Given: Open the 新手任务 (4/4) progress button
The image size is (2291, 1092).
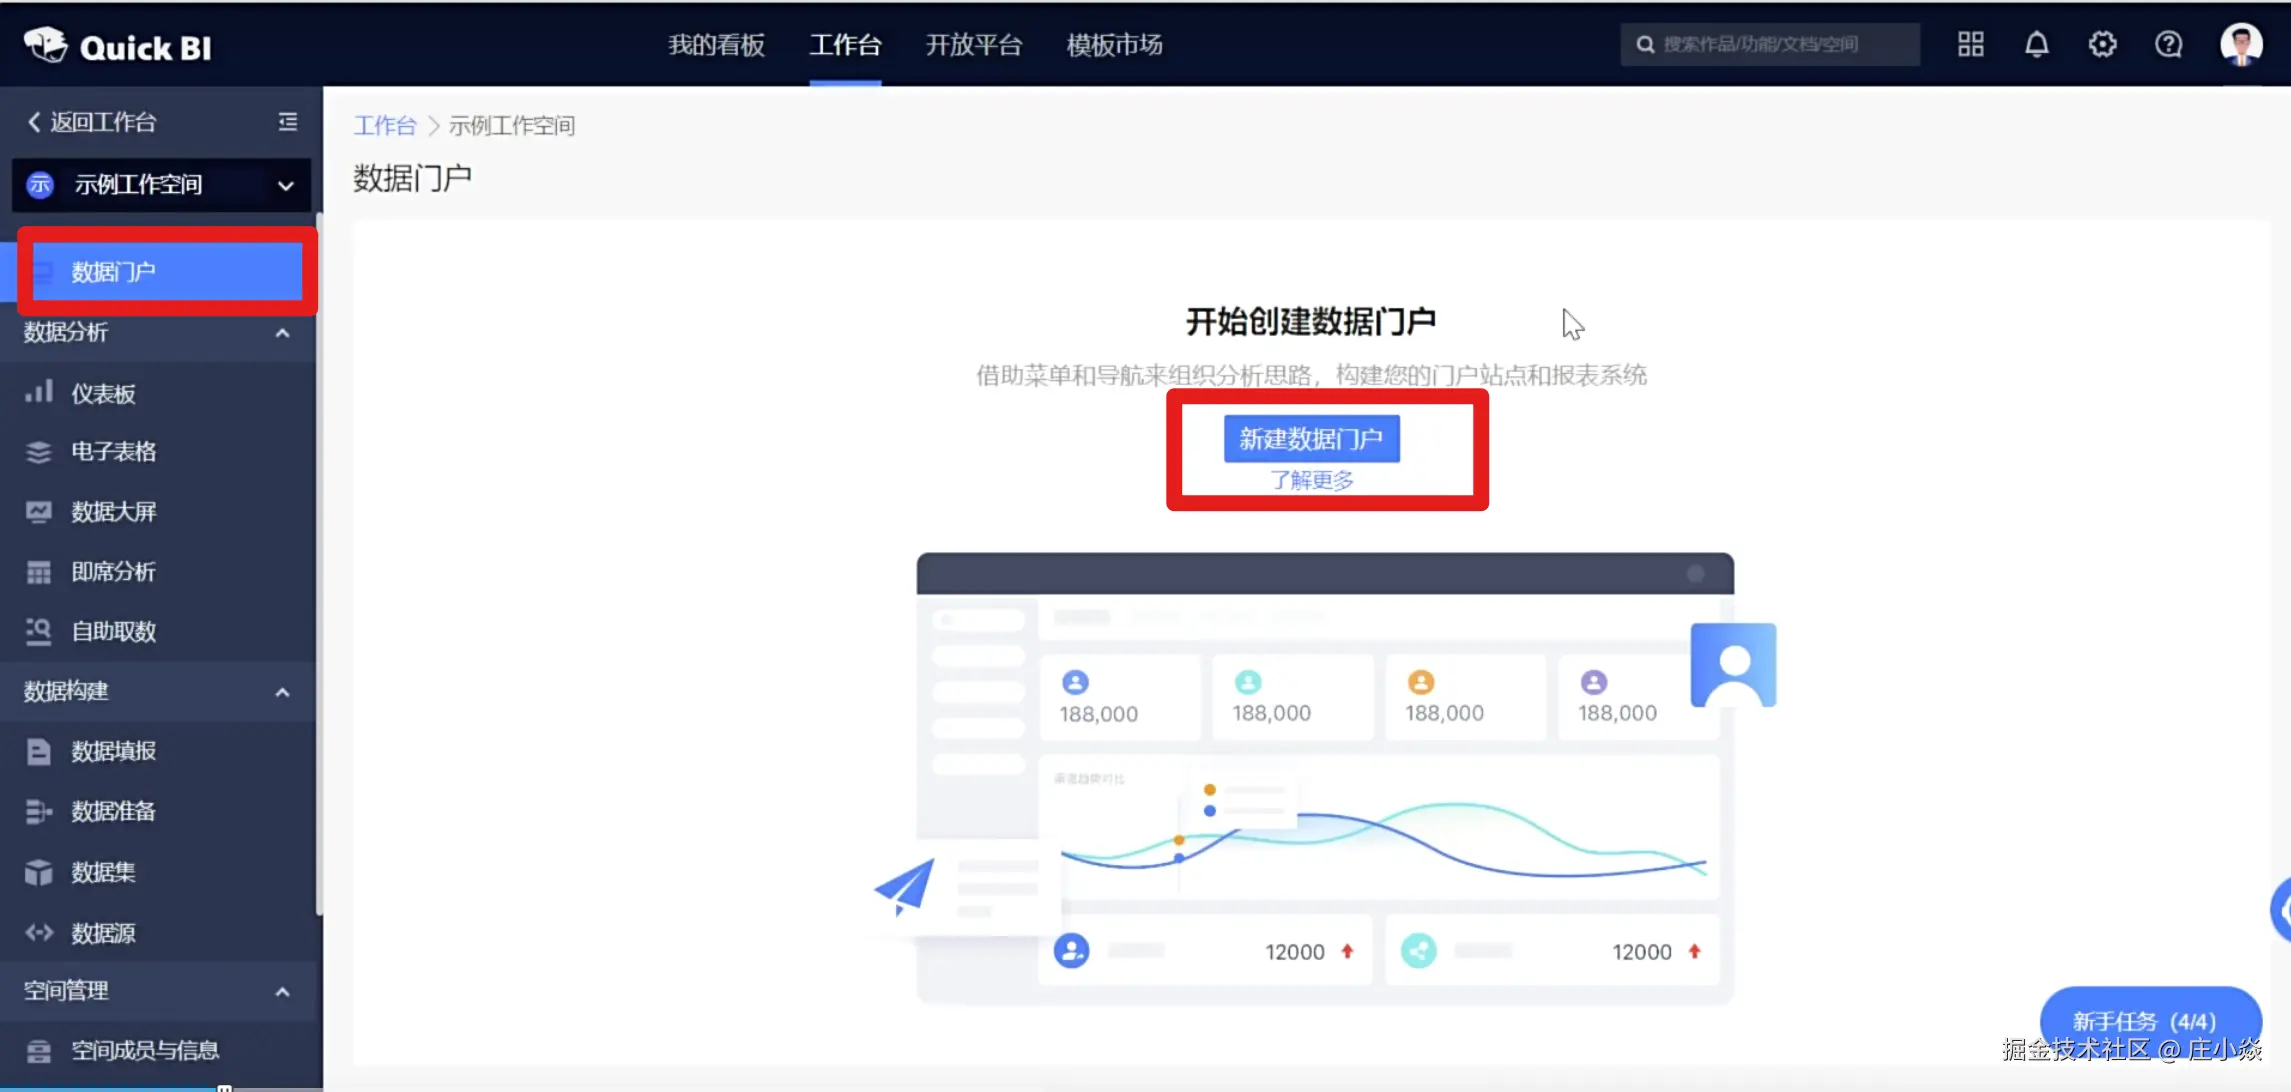Looking at the screenshot, I should pos(2145,1020).
